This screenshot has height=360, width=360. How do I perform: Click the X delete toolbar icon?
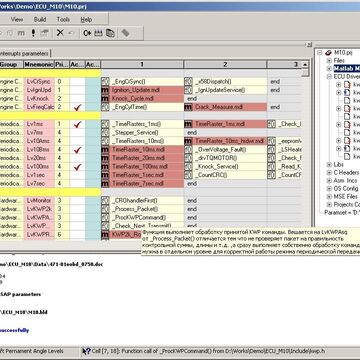[x=60, y=33]
